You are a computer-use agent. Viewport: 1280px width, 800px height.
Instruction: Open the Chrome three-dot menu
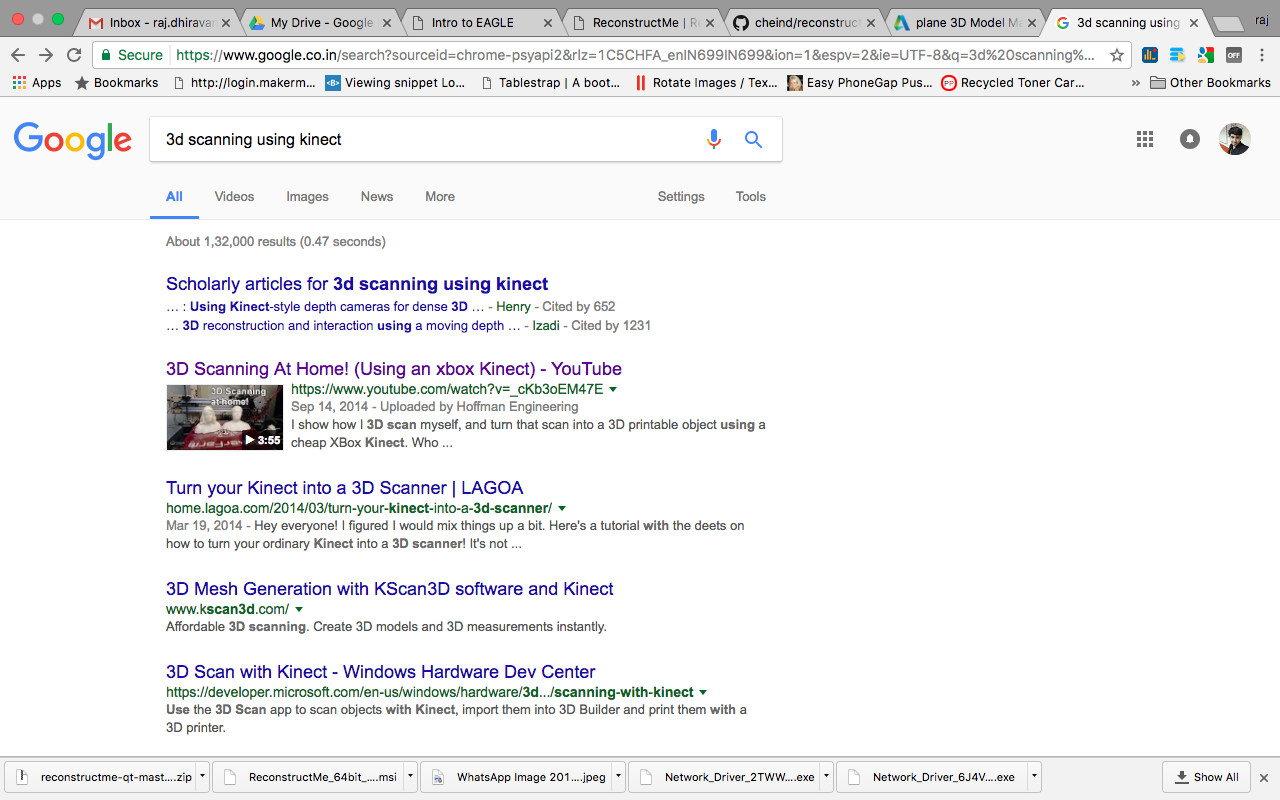[1263, 55]
